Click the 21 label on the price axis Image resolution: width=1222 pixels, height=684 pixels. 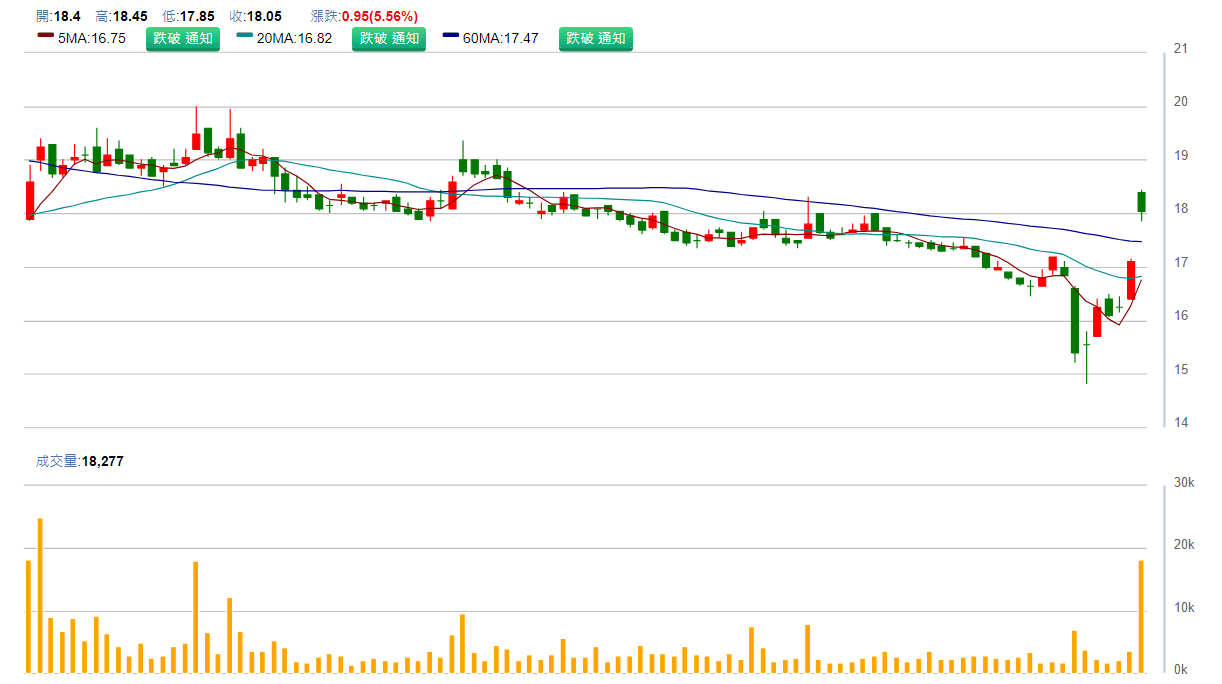(1181, 49)
